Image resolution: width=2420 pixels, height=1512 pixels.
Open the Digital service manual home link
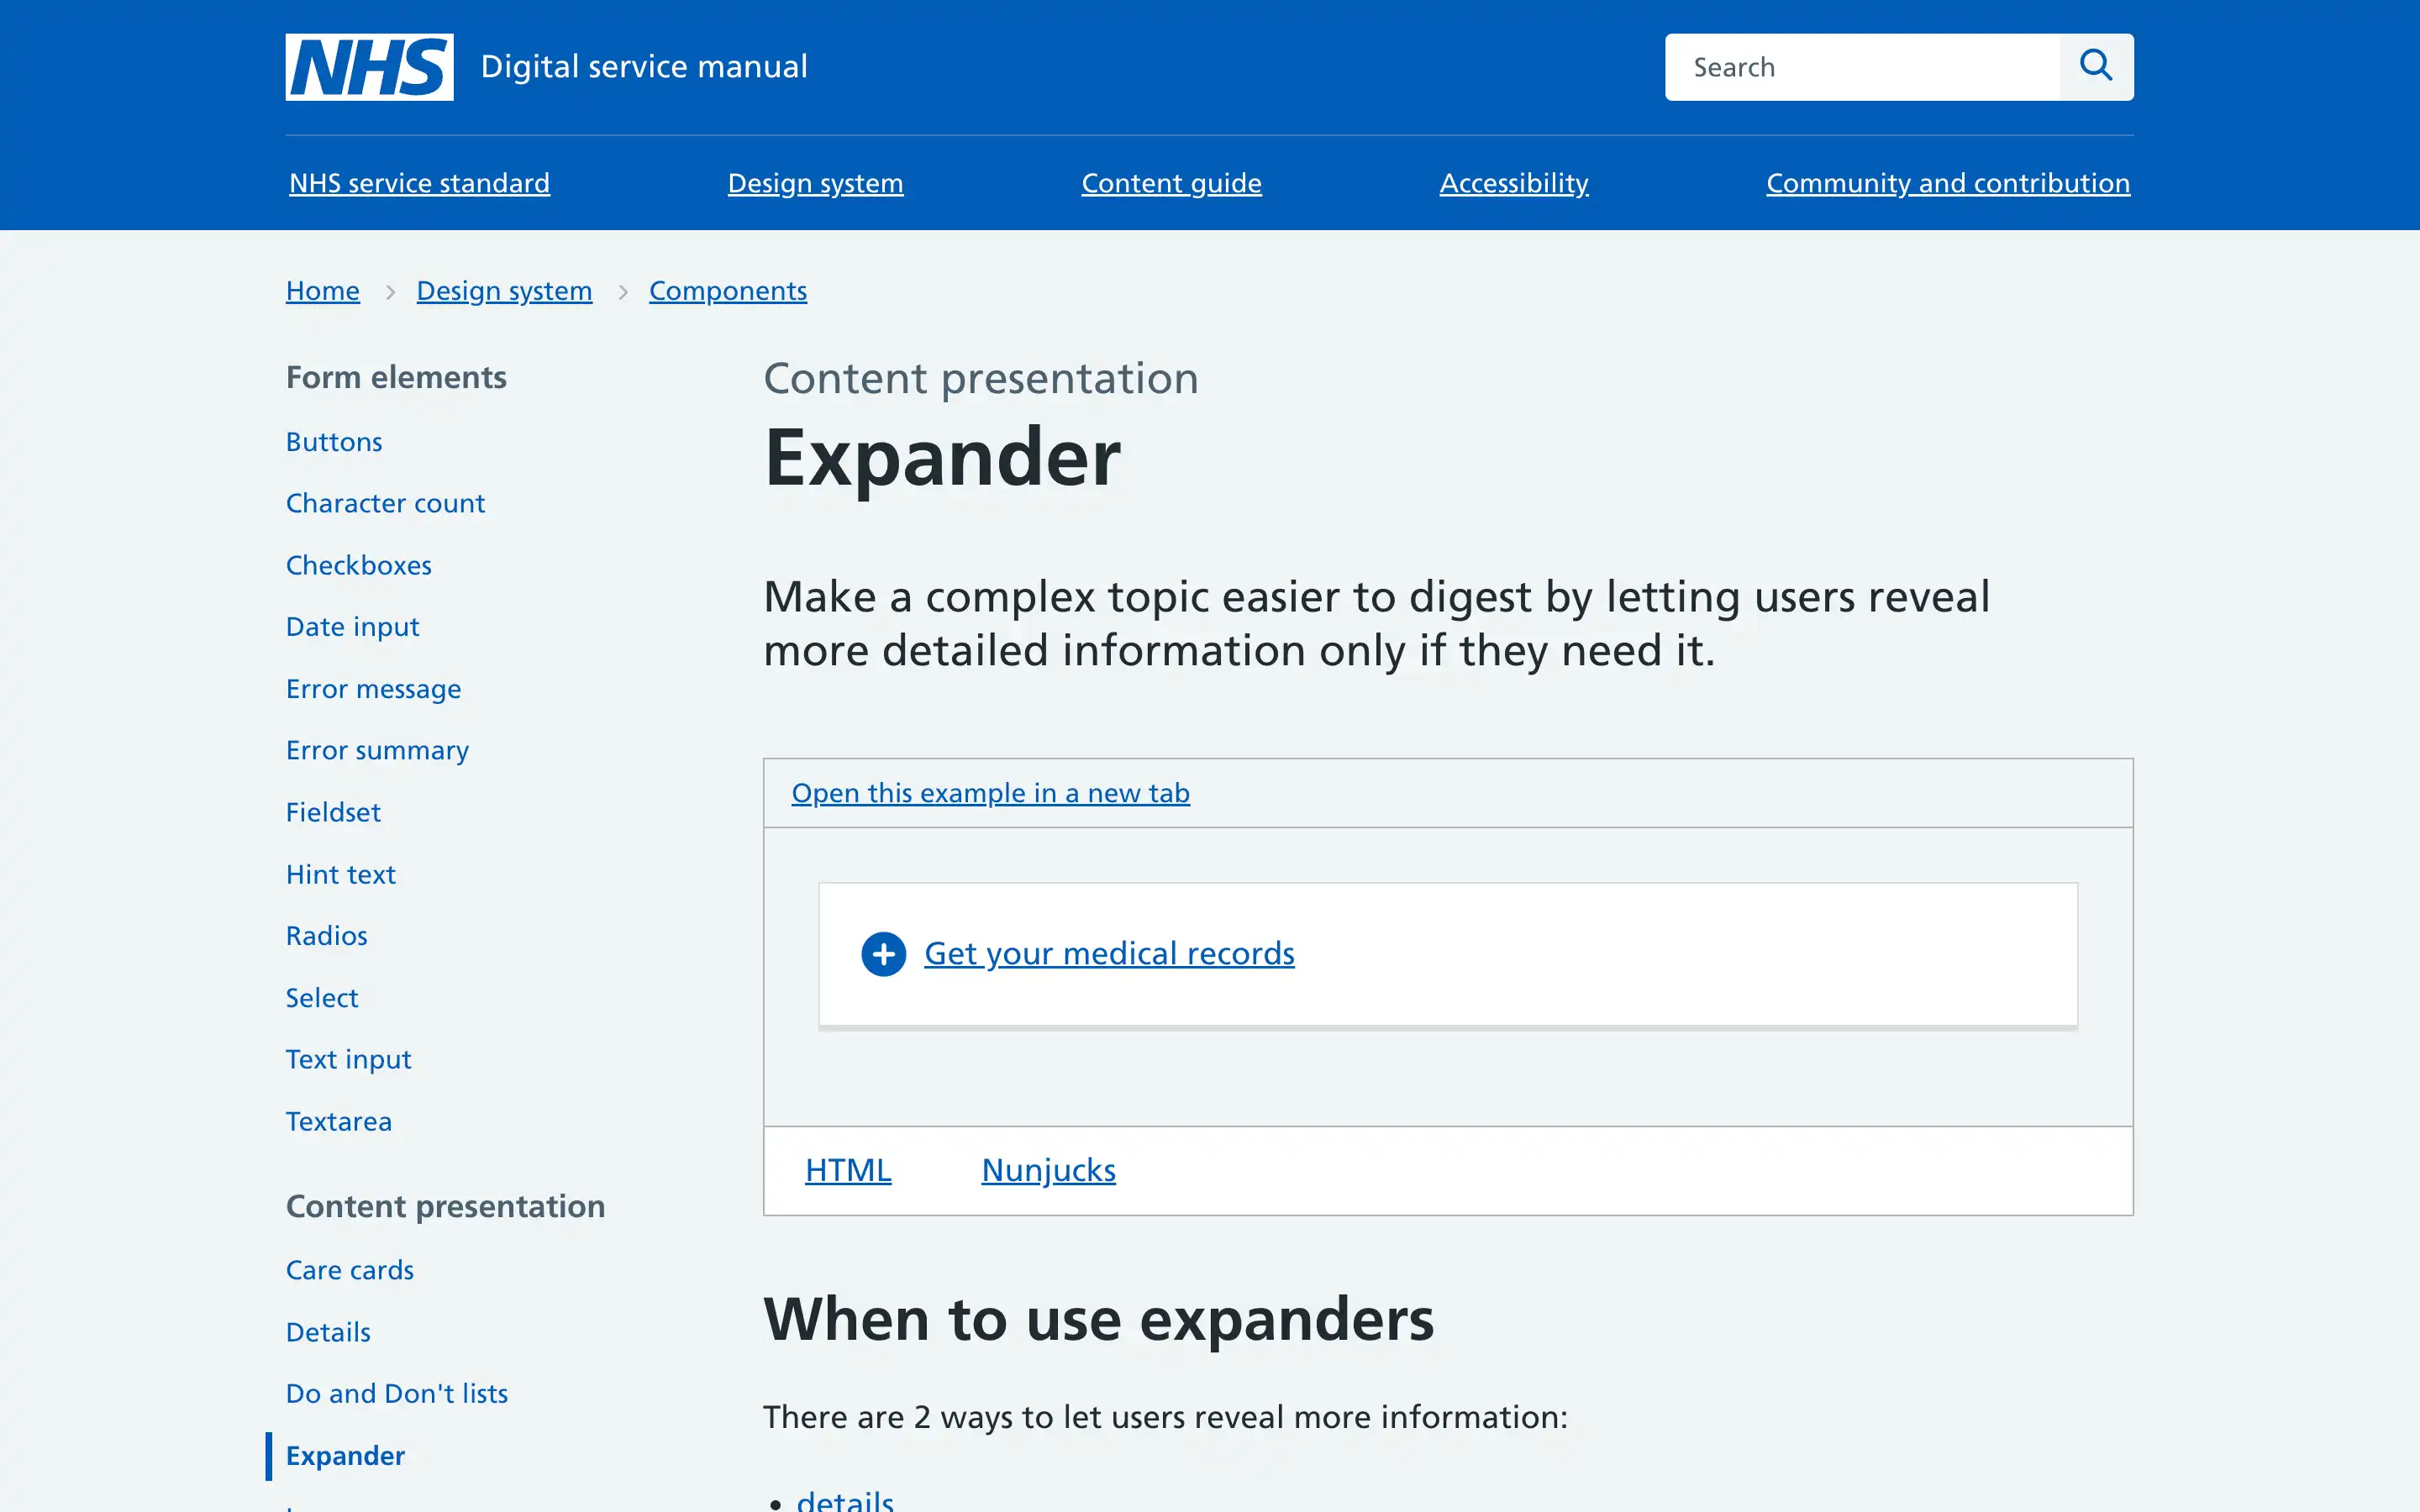(x=644, y=67)
